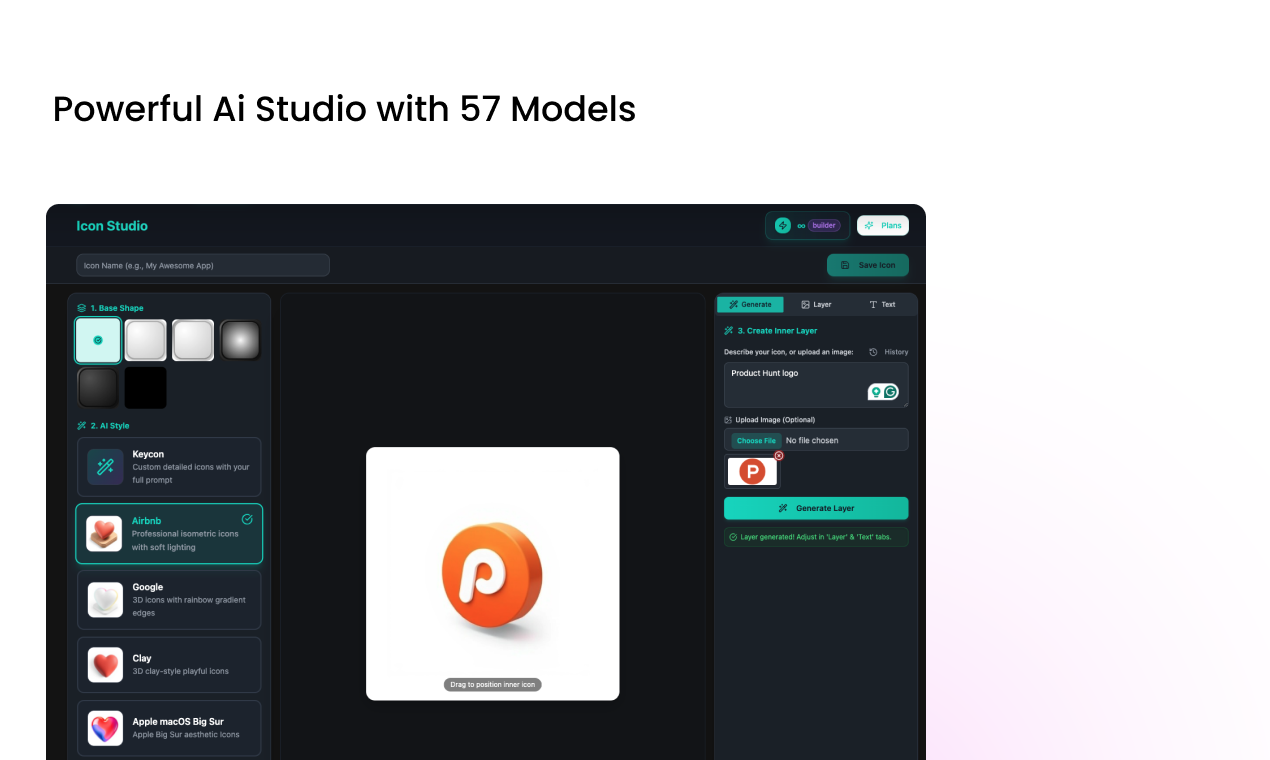Switch to the Layer tab
Image resolution: width=1270 pixels, height=760 pixels.
pyautogui.click(x=816, y=304)
